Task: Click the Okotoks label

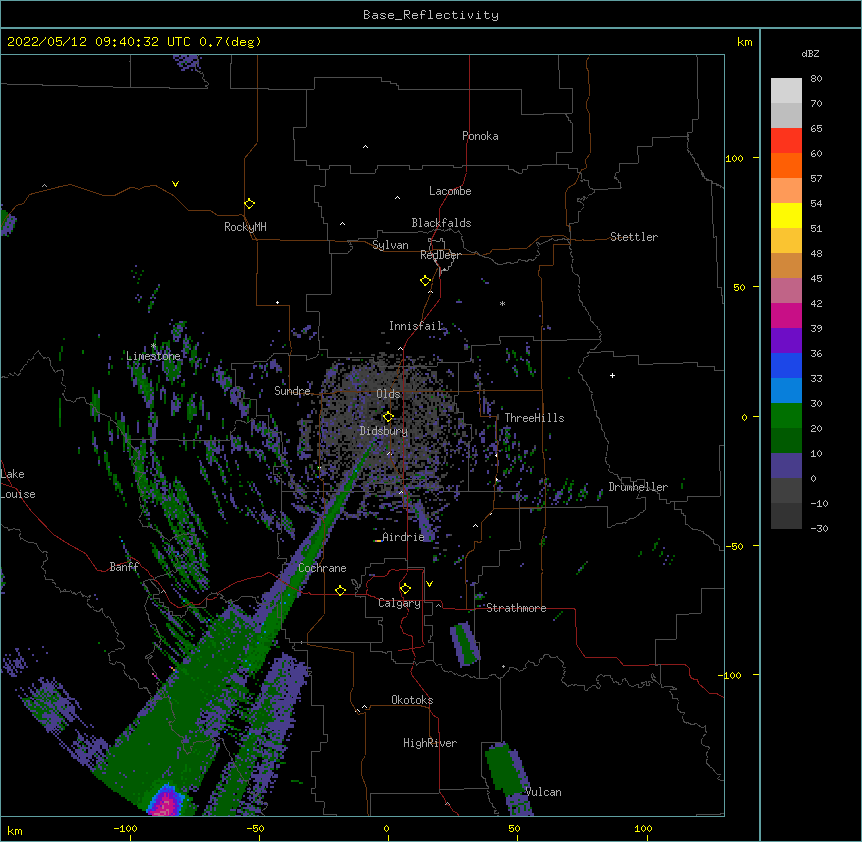Action: pos(412,700)
